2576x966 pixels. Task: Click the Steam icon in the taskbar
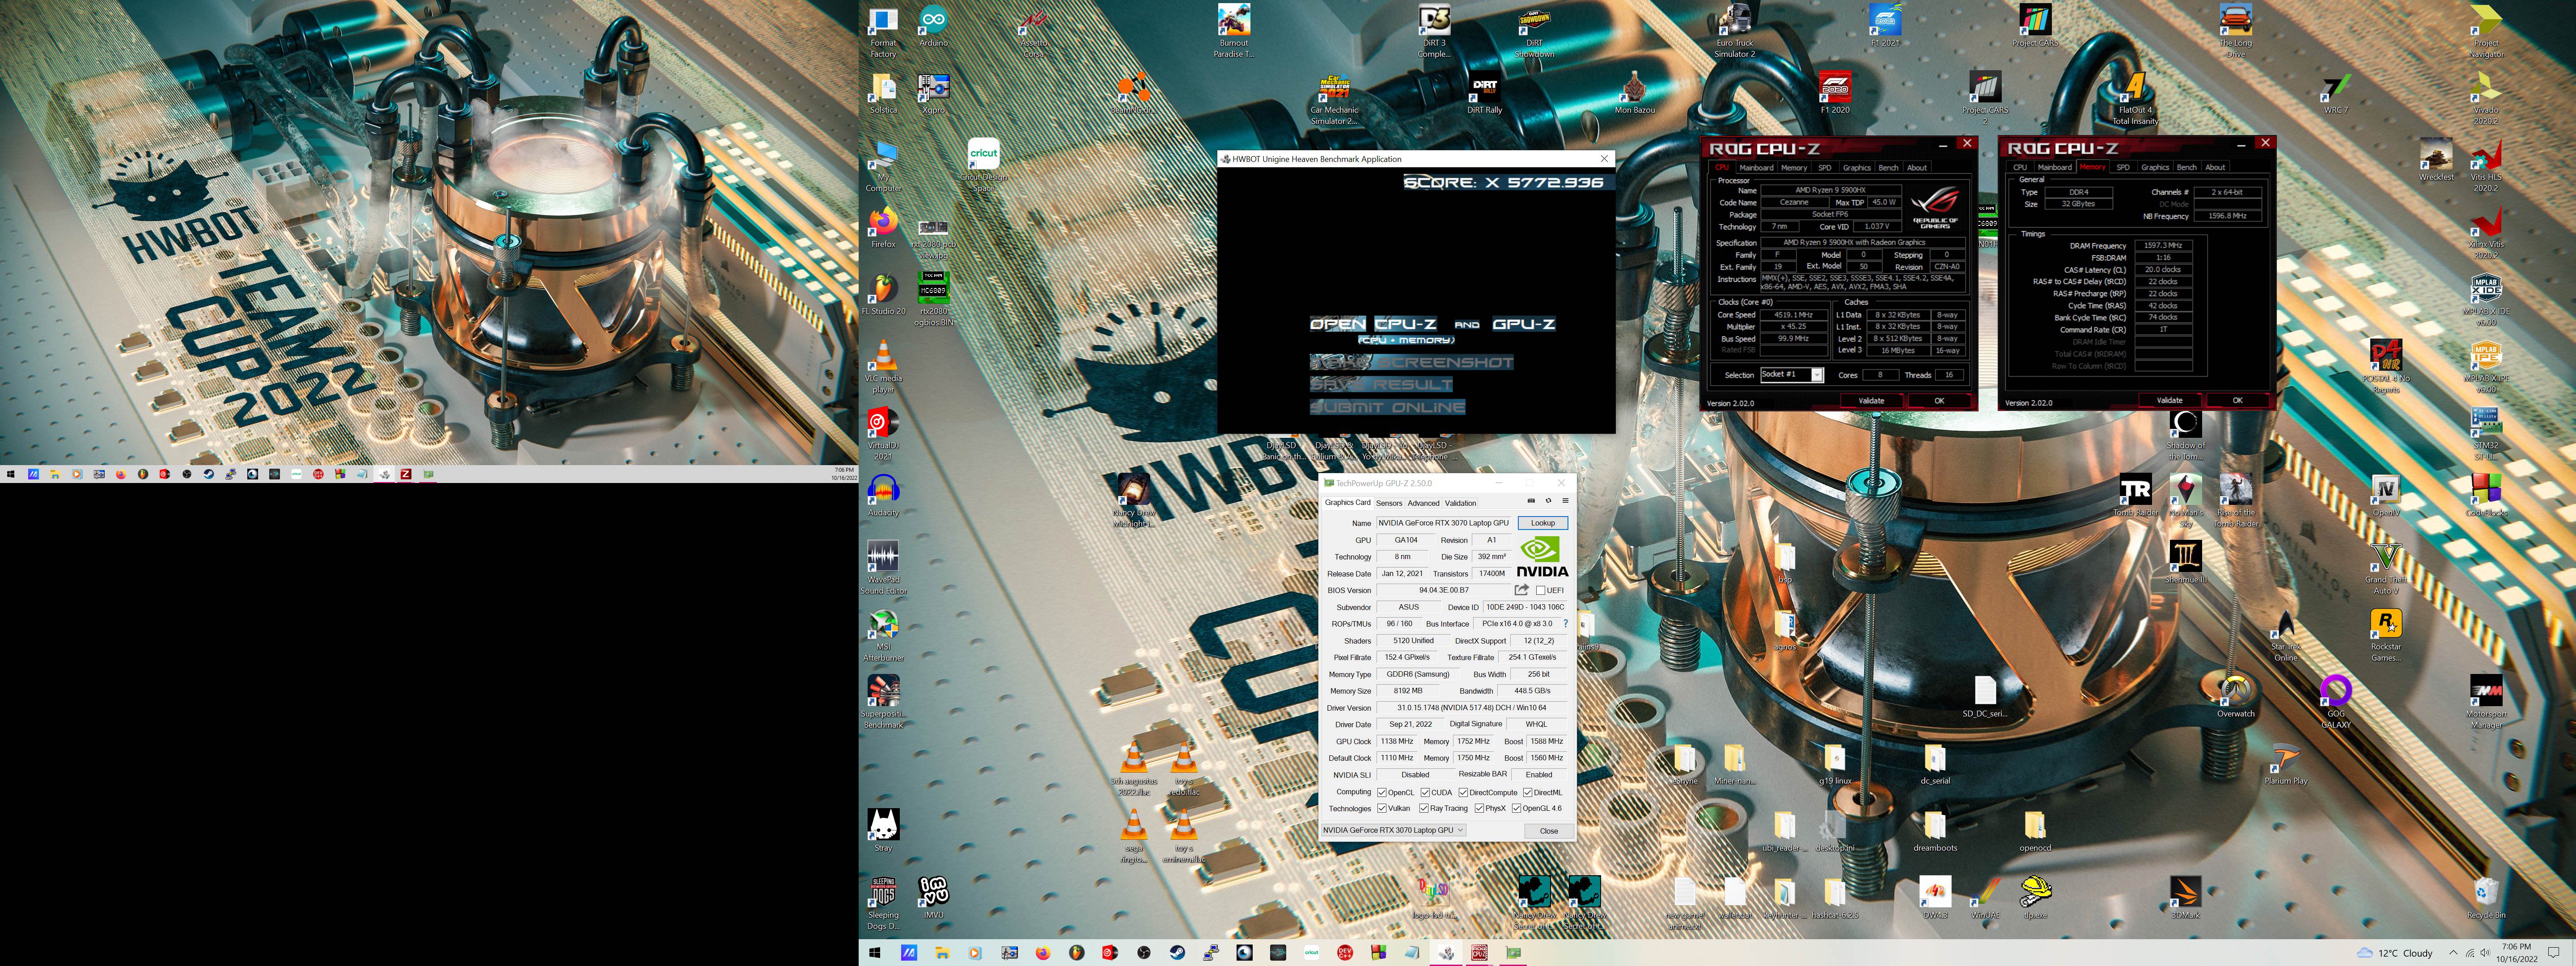click(x=1177, y=953)
